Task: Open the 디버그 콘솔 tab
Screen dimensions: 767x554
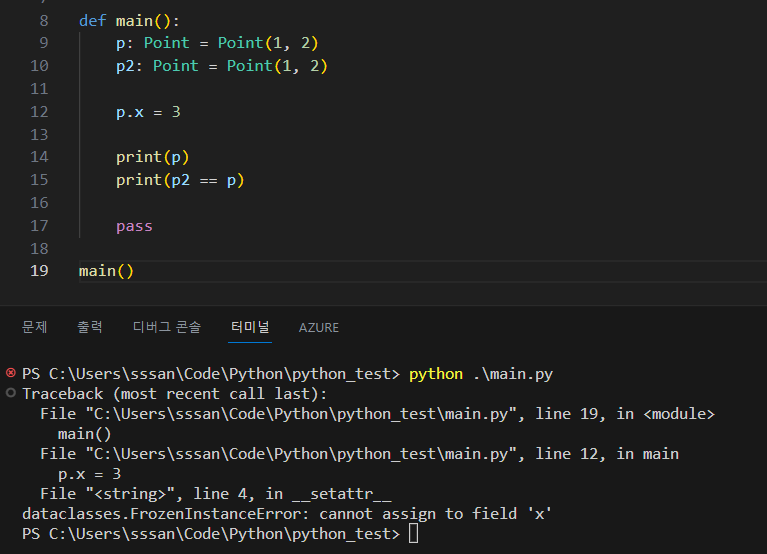Action: point(167,327)
